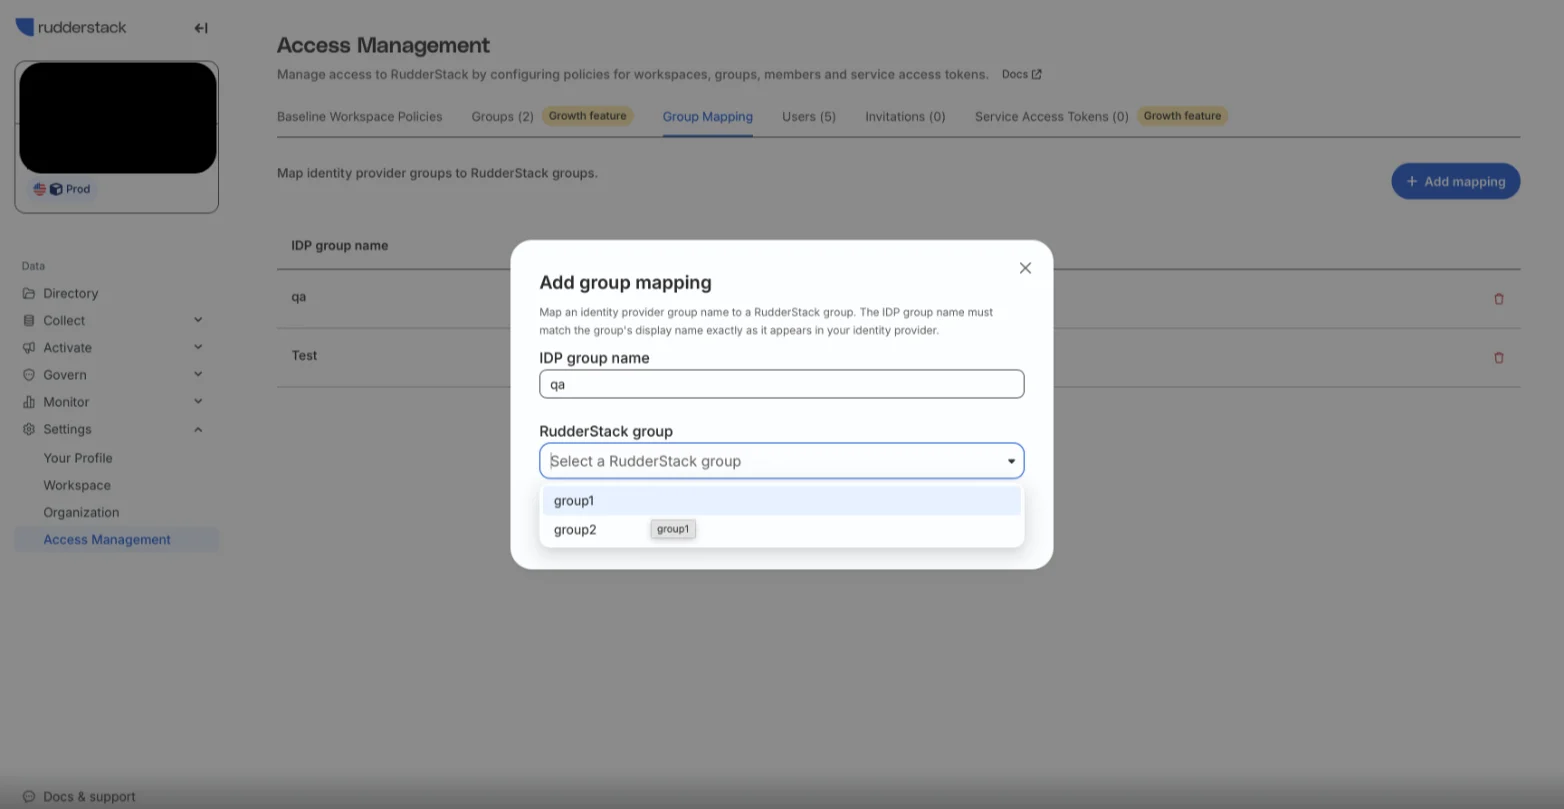Open the Users (5) tab
This screenshot has height=809, width=1564.
809,117
